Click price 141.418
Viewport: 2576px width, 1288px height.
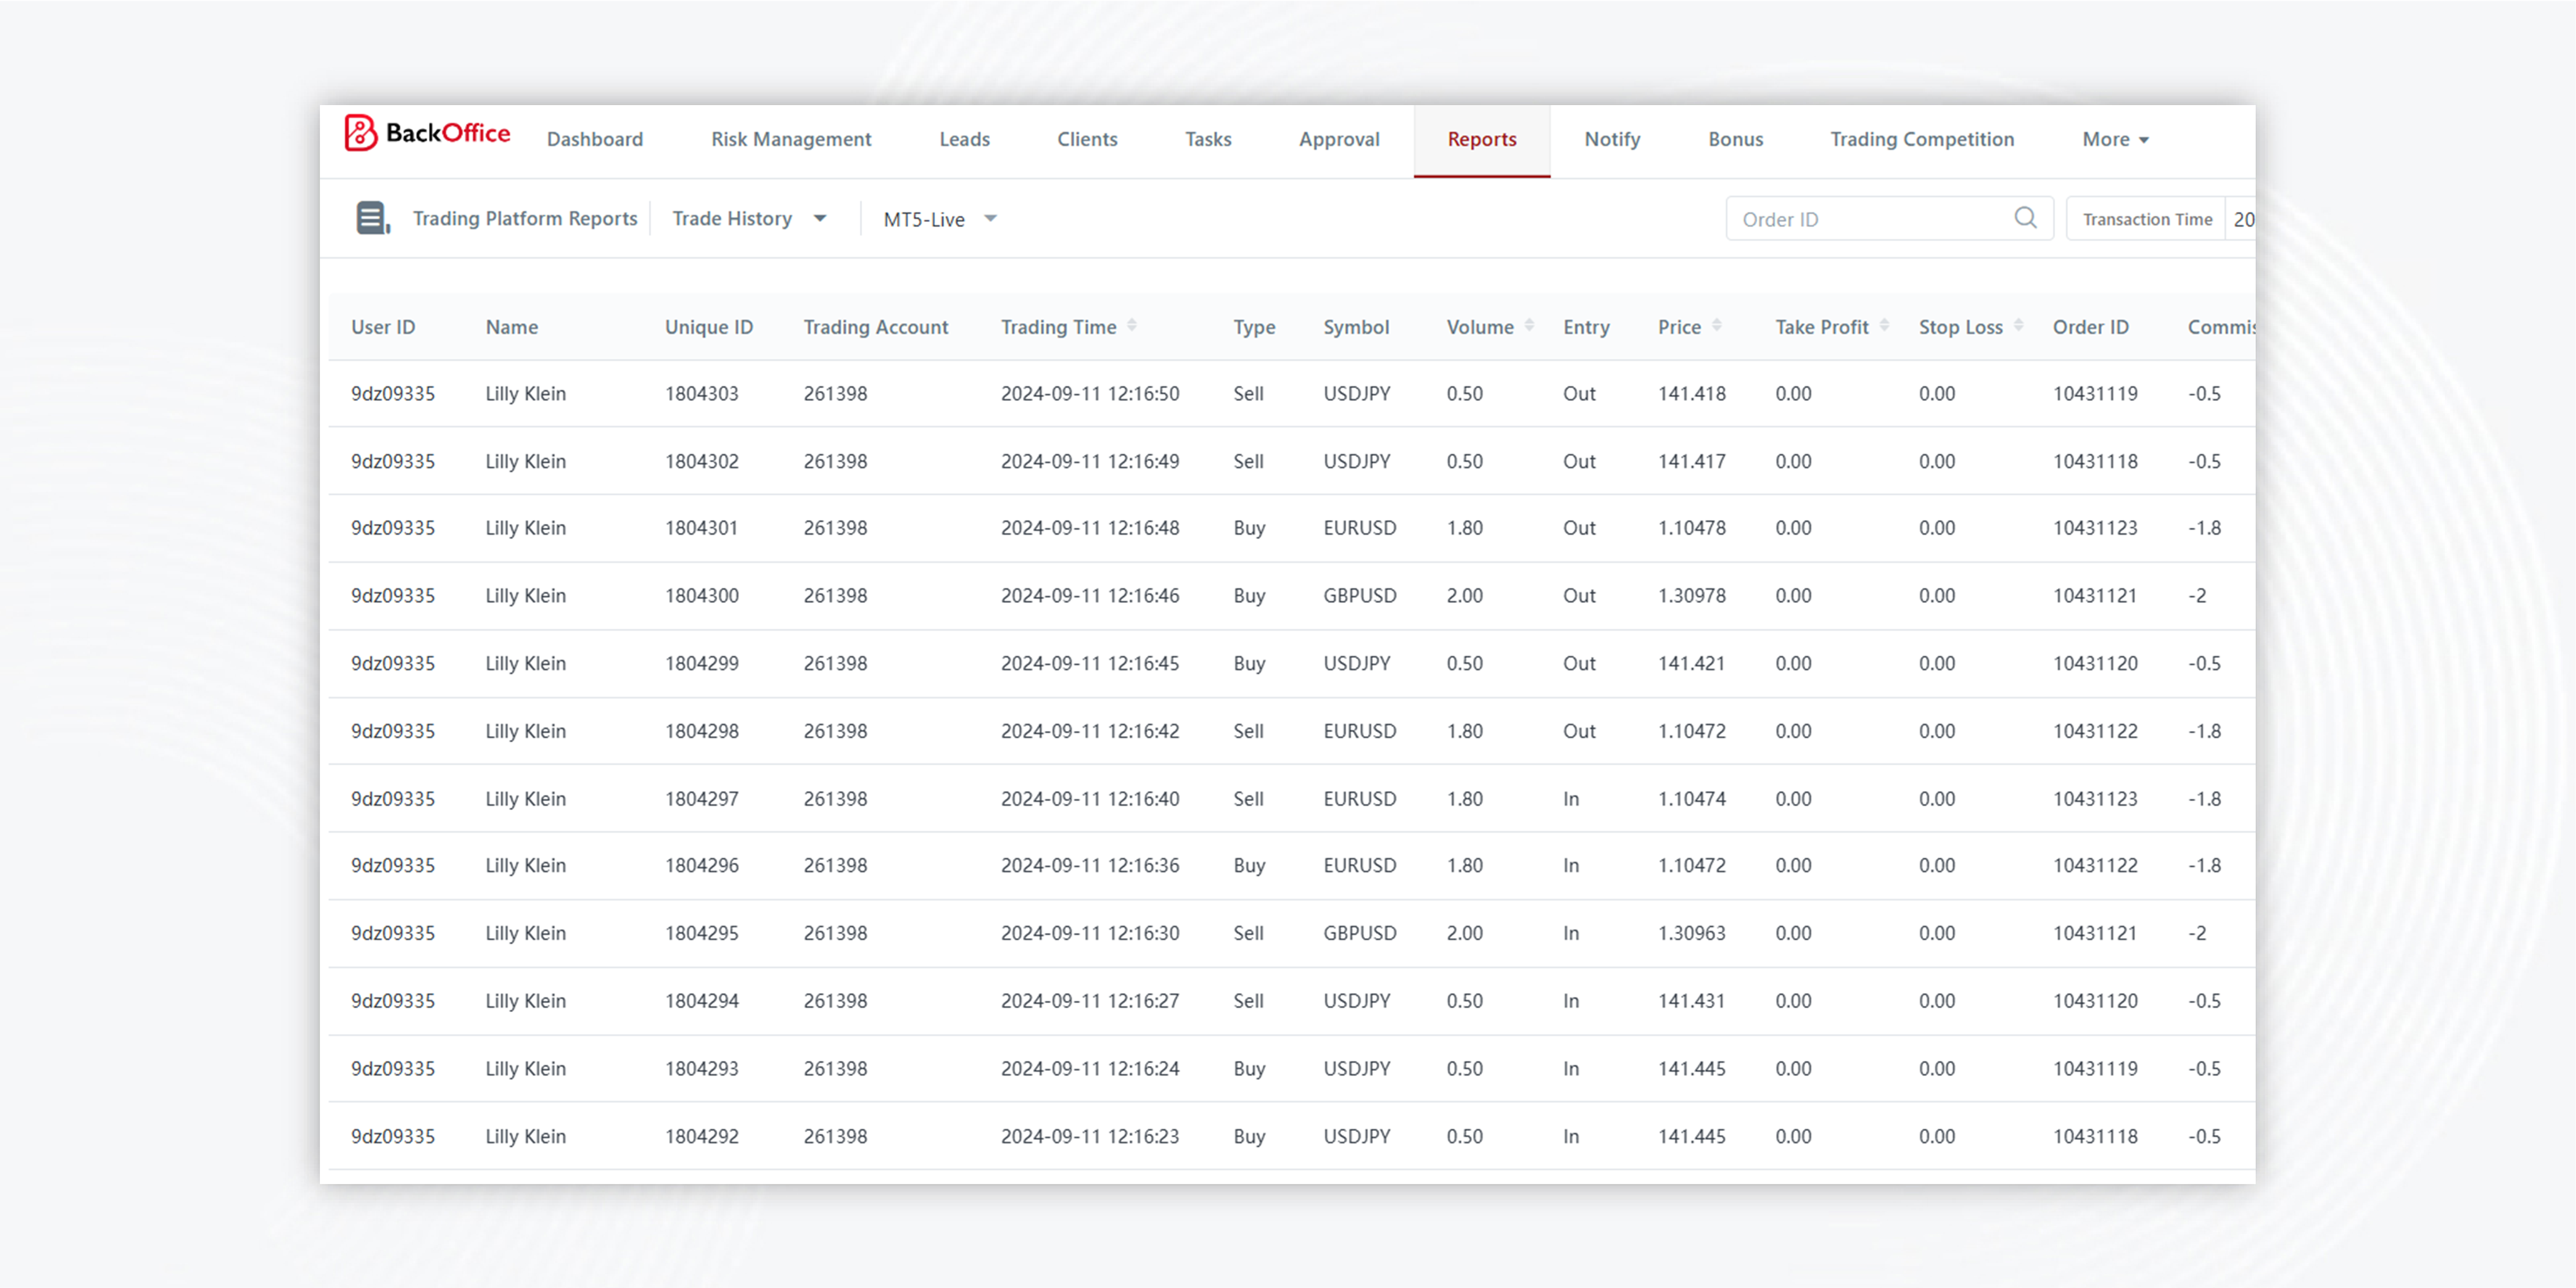[x=1692, y=394]
